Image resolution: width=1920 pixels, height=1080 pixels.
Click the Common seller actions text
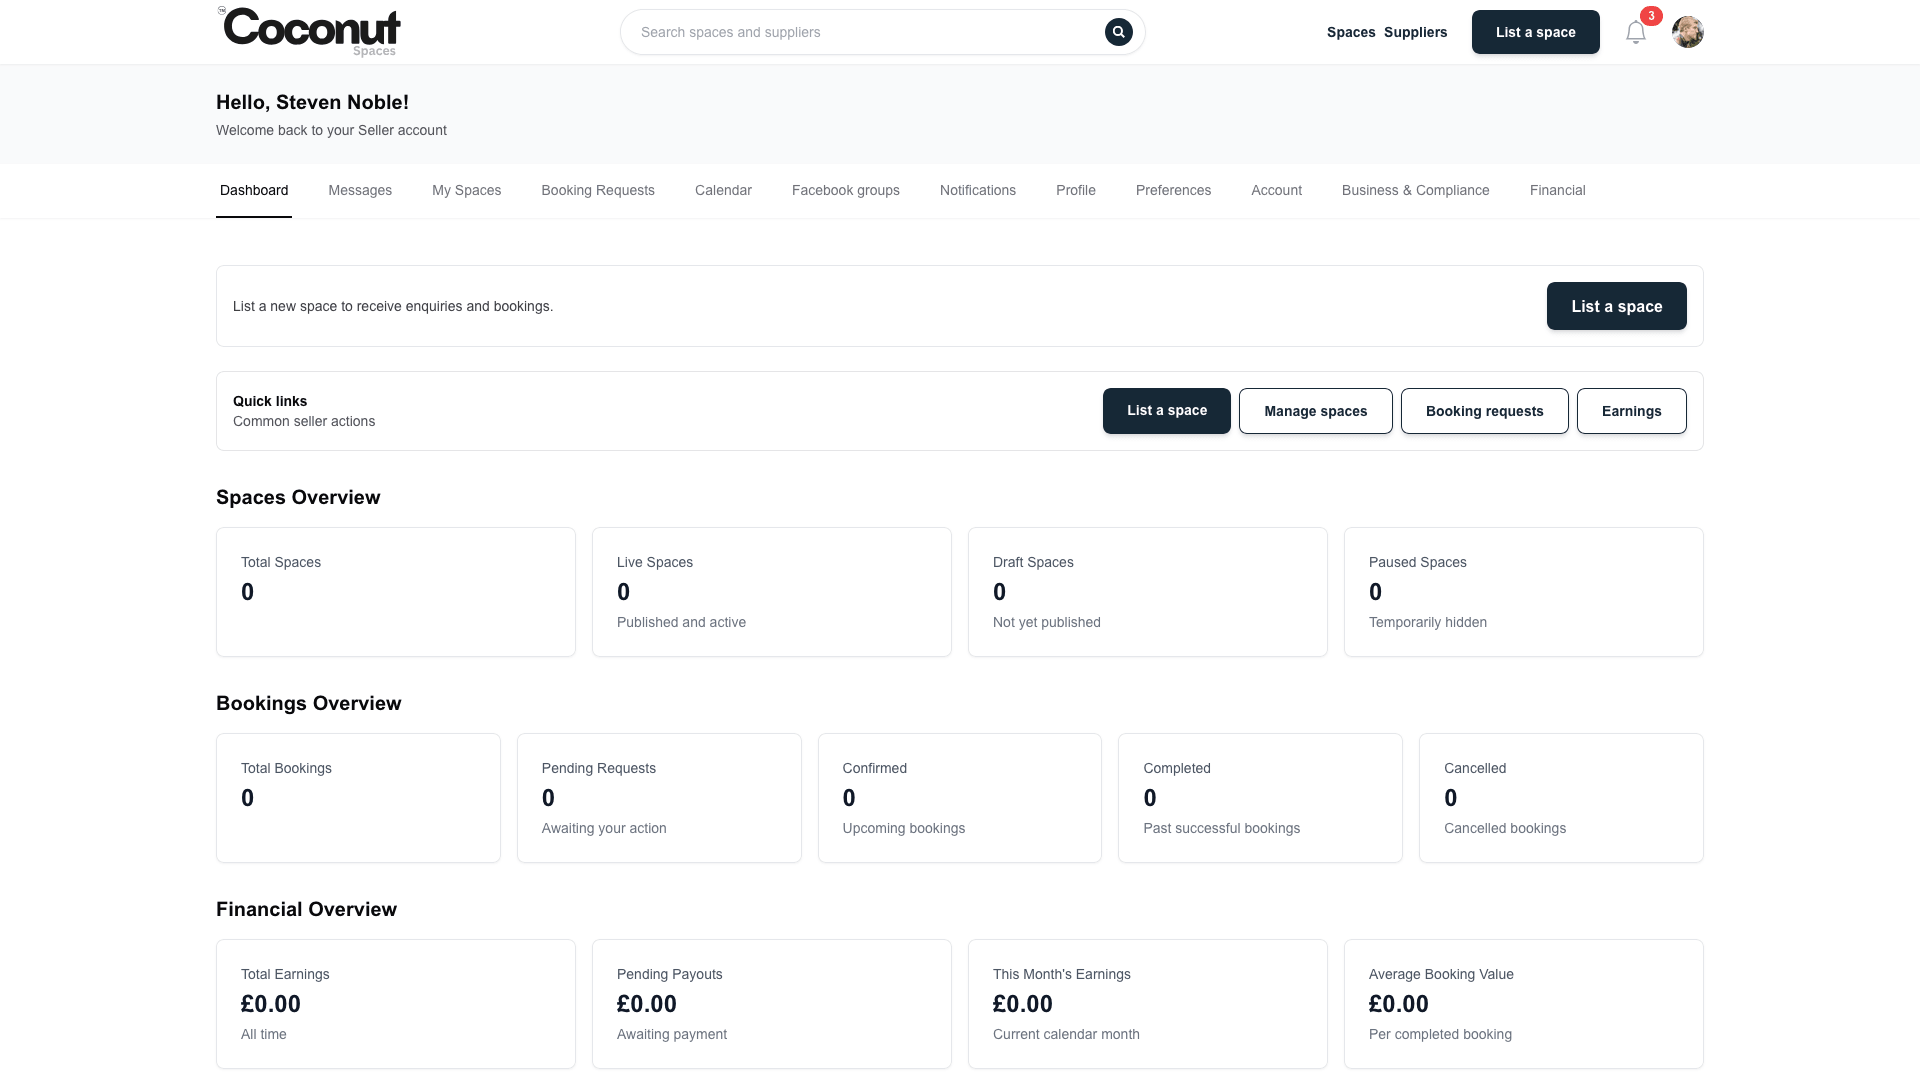[x=304, y=421]
